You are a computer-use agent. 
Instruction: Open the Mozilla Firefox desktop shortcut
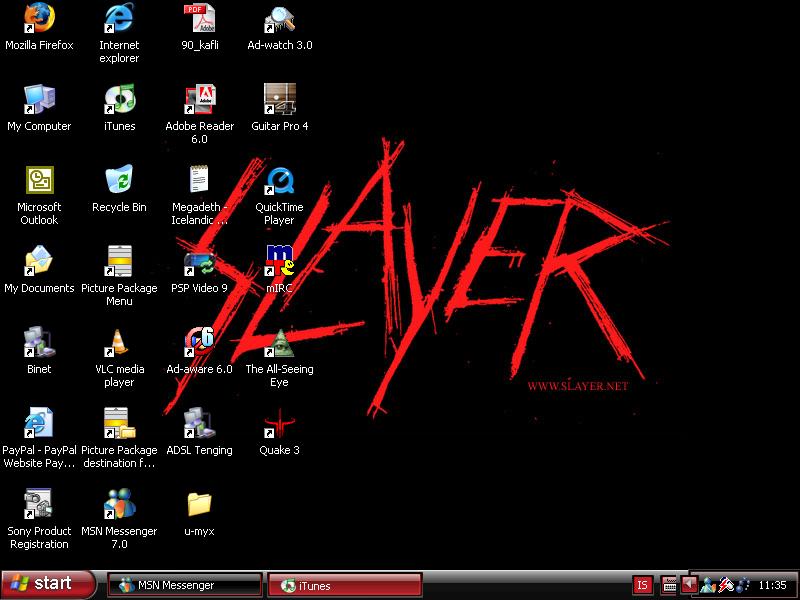point(39,18)
